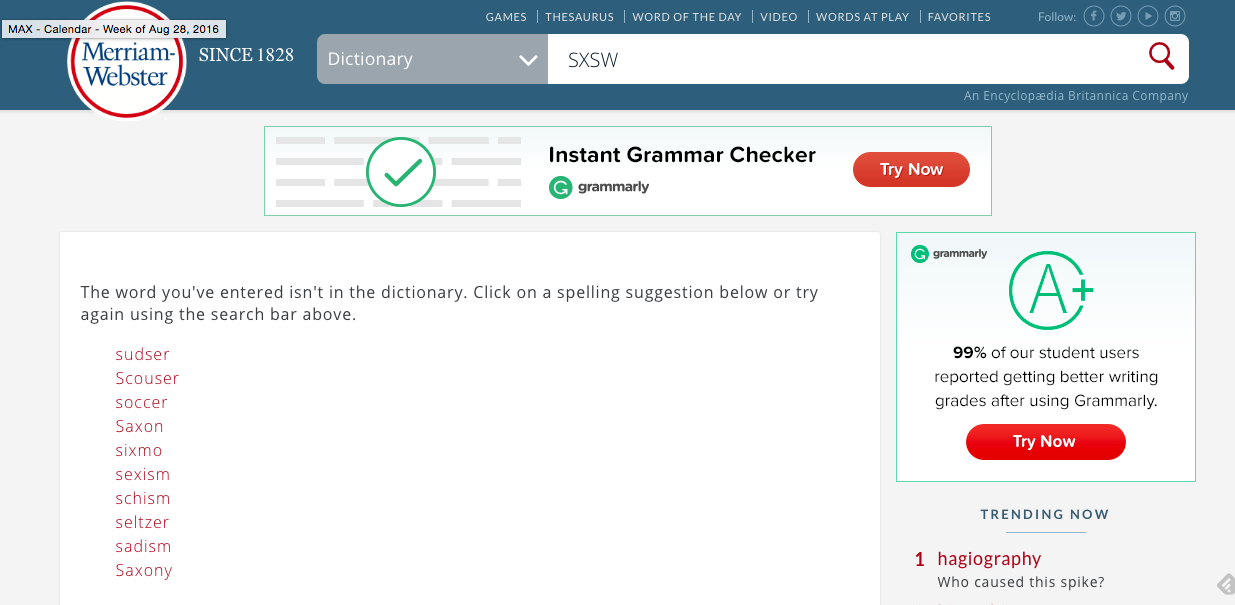Viewport: 1235px width, 605px height.
Task: Click the SINCE 1828 text
Action: click(x=246, y=55)
